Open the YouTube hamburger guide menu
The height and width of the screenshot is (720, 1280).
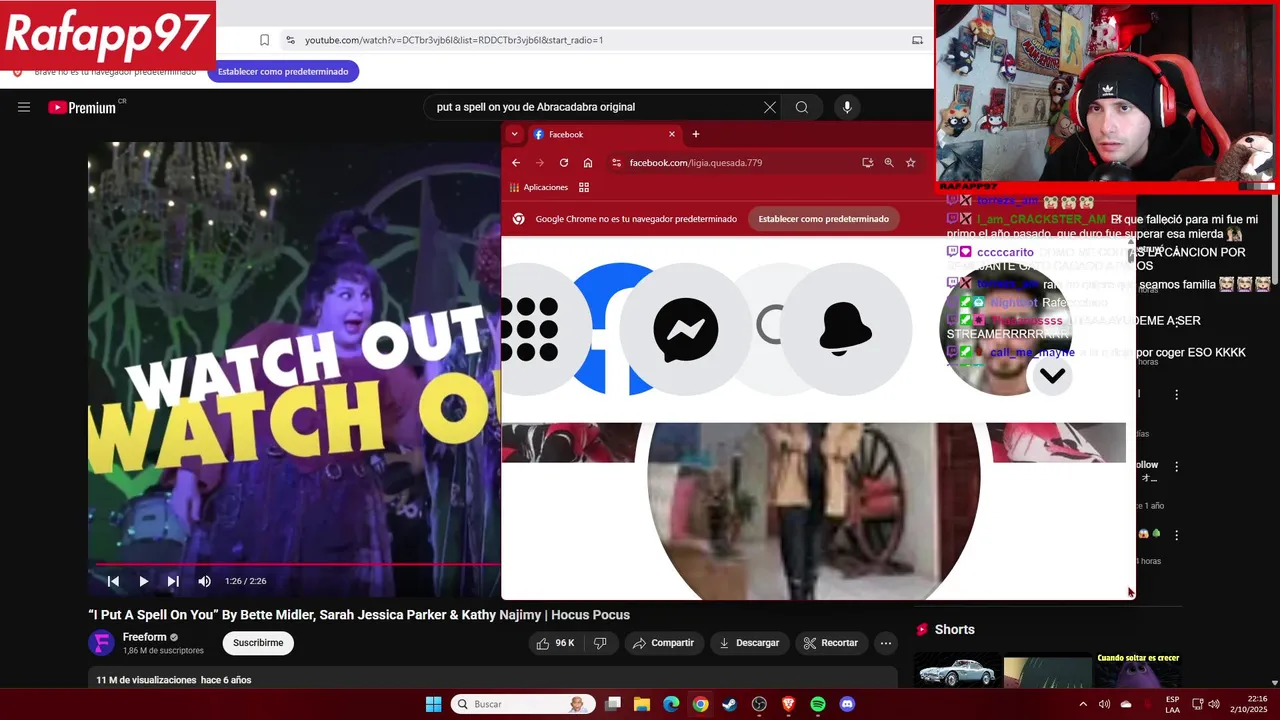24,107
